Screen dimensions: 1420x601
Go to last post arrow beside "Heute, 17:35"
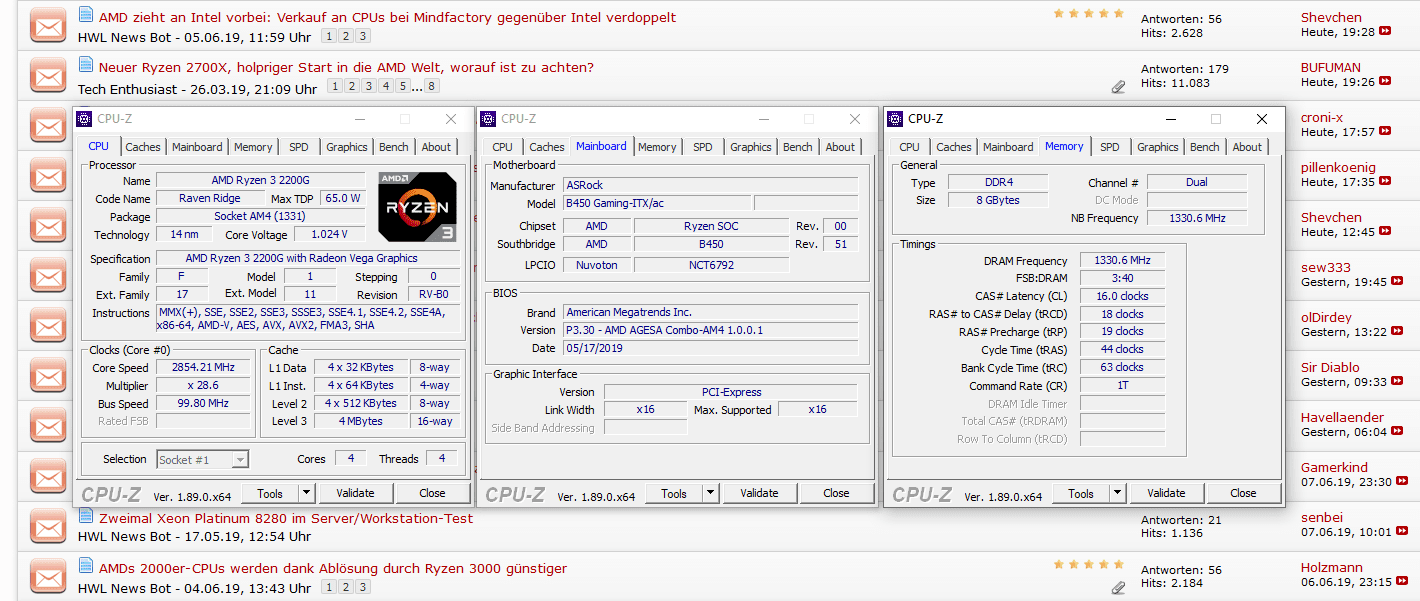(1385, 182)
